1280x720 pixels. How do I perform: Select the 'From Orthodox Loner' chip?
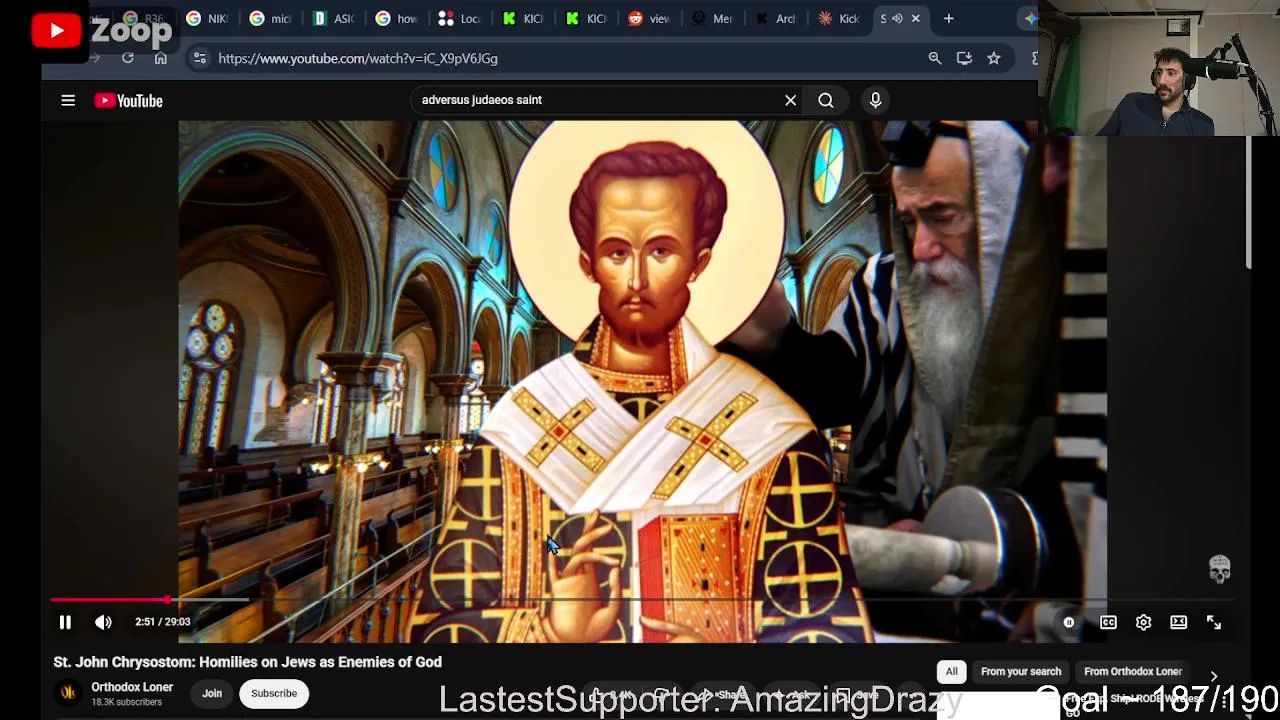[x=1133, y=672]
